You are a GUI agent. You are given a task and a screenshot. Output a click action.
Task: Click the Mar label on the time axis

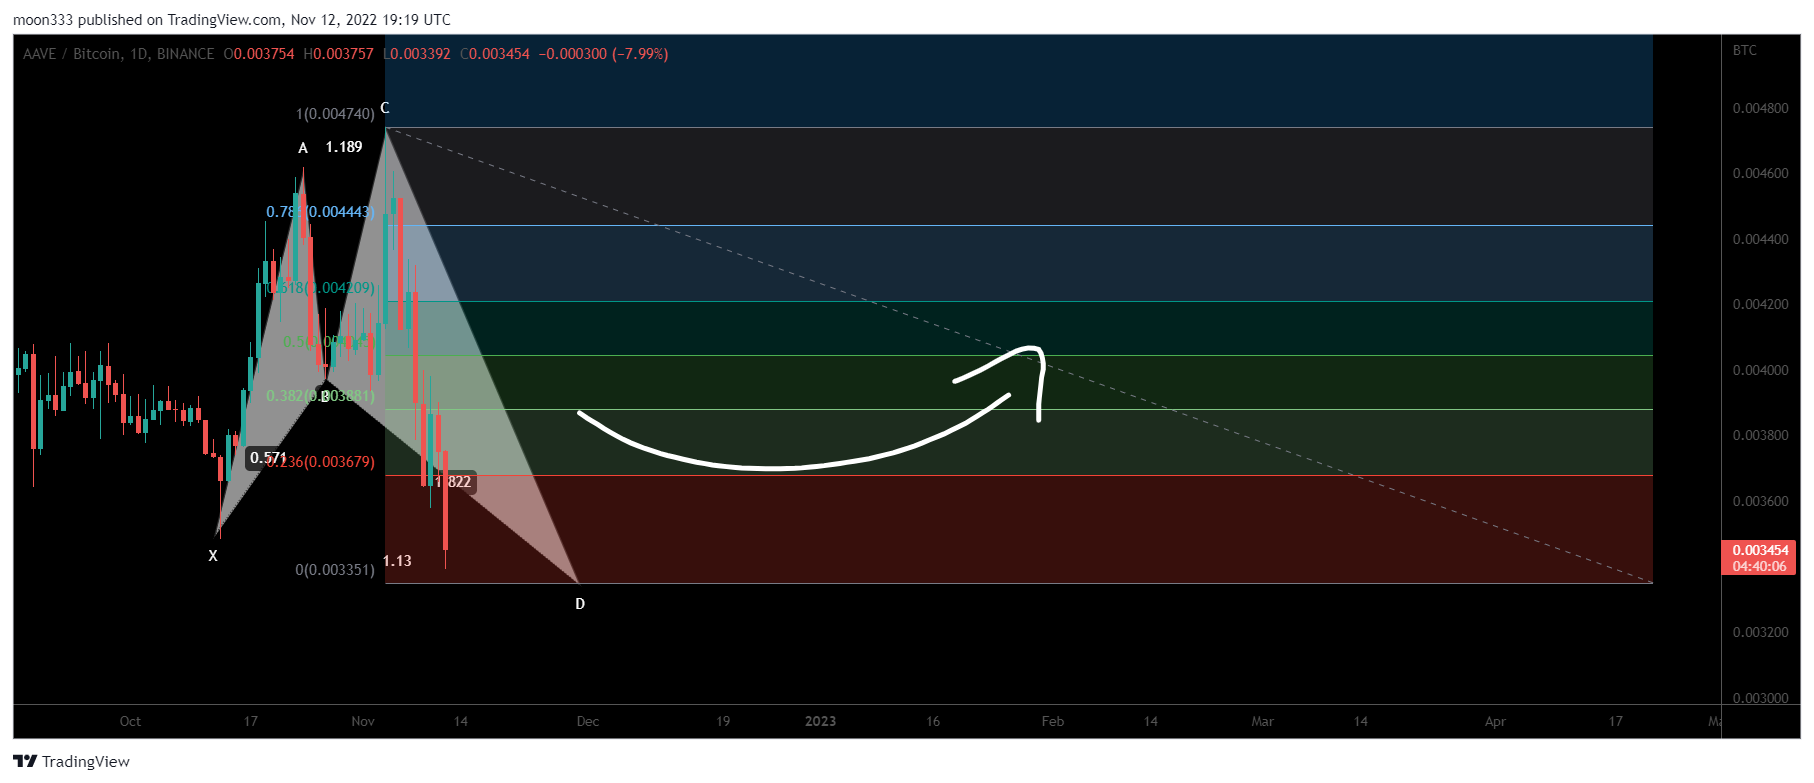coord(1263,721)
